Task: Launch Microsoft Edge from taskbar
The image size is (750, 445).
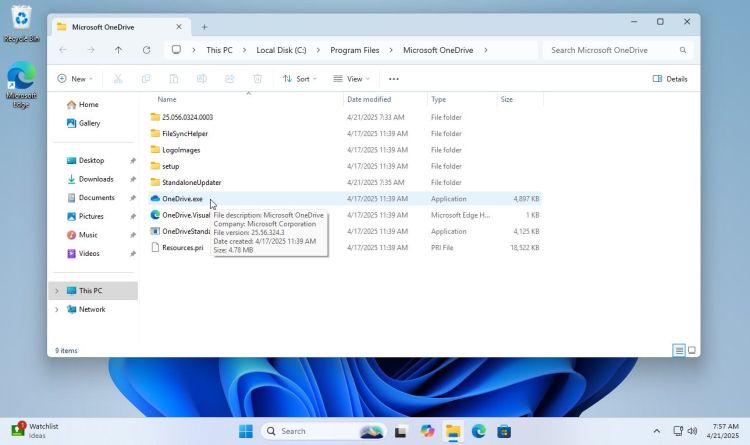Action: [x=479, y=431]
